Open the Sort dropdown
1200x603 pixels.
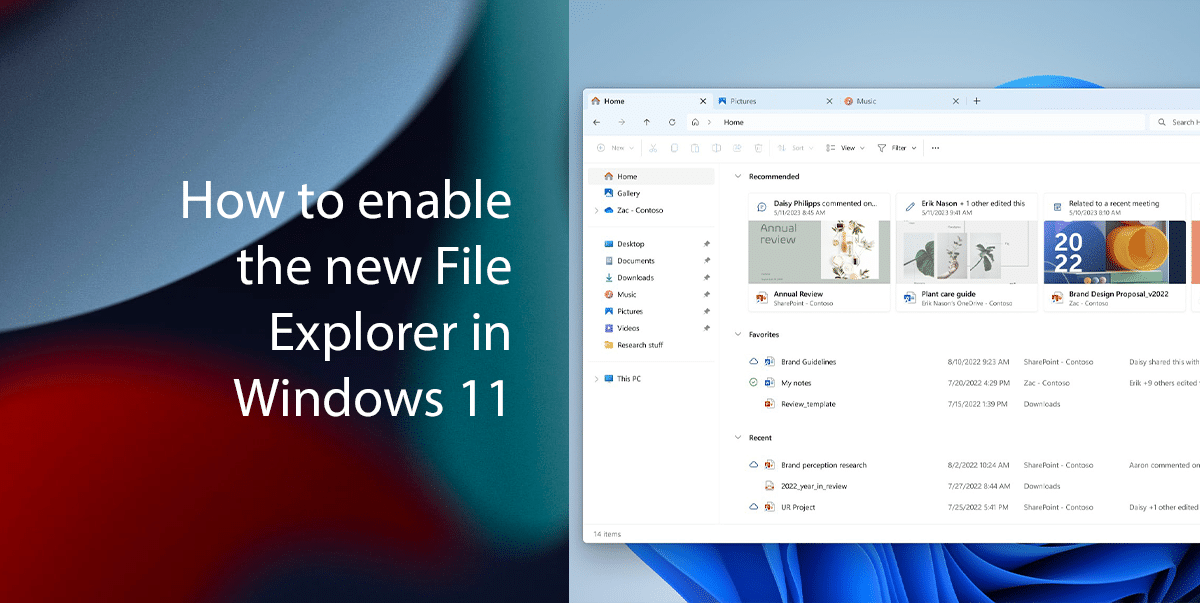[797, 148]
